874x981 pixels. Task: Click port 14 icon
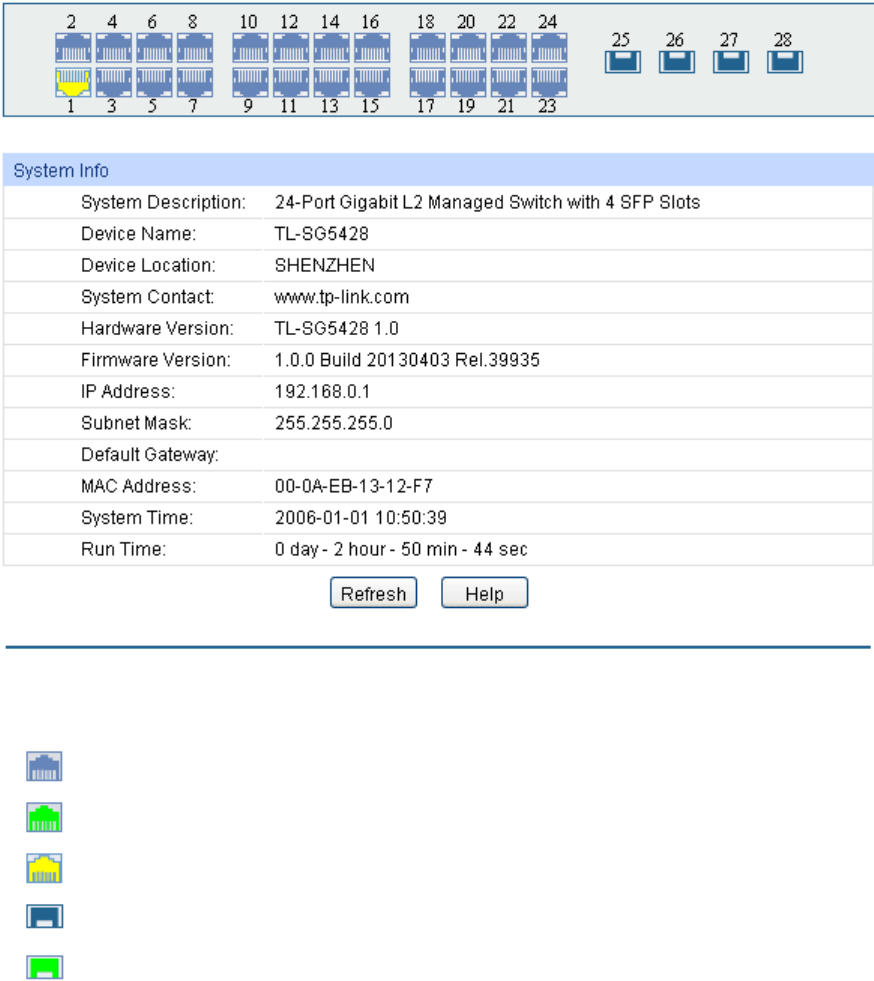tap(332, 48)
